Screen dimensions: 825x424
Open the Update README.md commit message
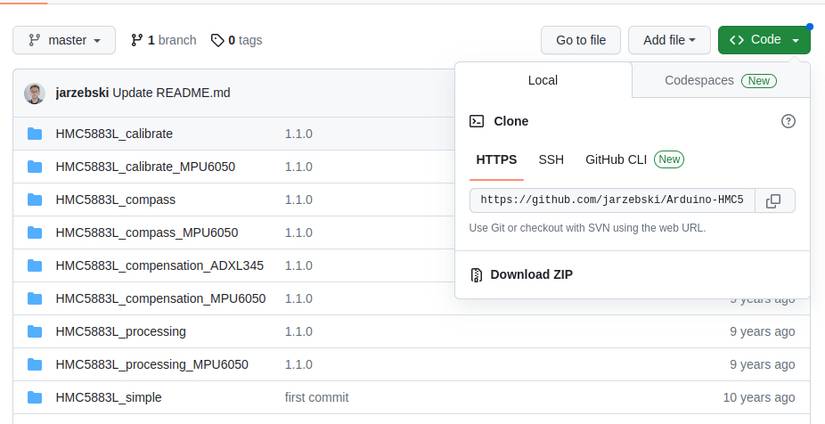tap(171, 93)
